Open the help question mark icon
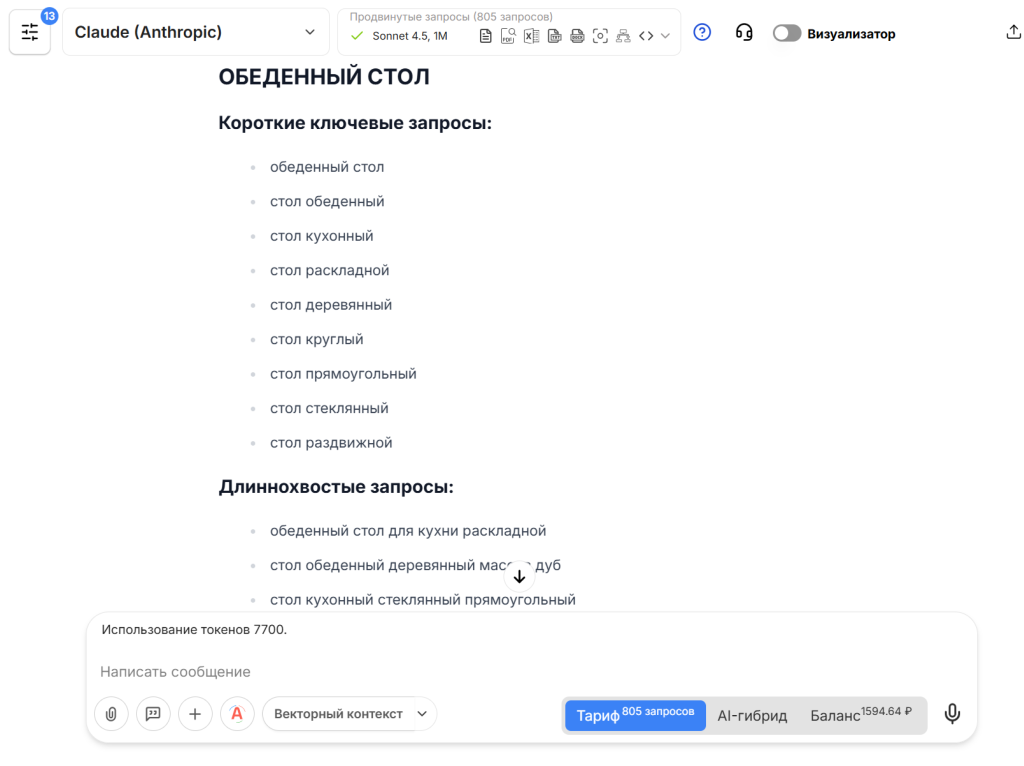 tap(702, 33)
